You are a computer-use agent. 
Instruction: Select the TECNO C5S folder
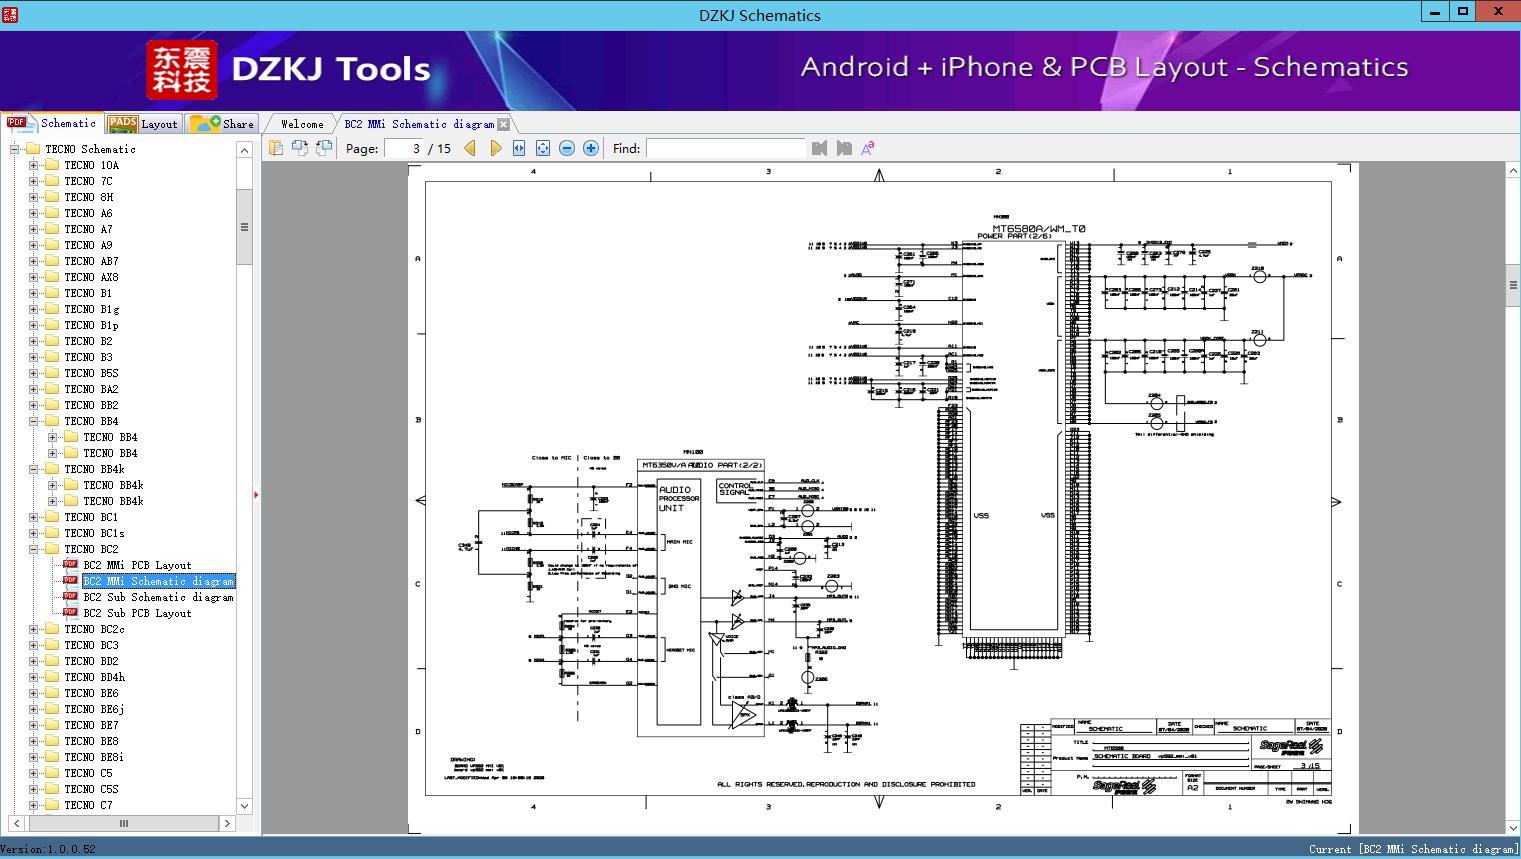(91, 789)
